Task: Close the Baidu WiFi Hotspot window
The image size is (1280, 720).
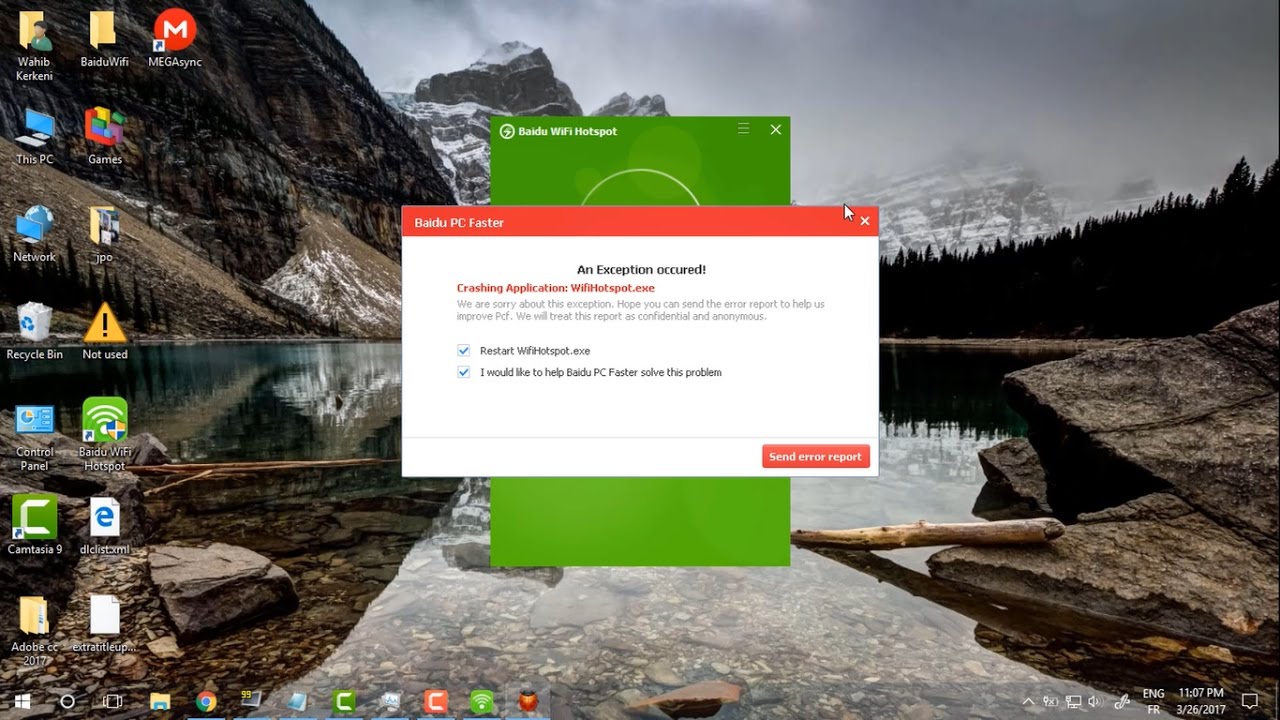Action: click(775, 129)
